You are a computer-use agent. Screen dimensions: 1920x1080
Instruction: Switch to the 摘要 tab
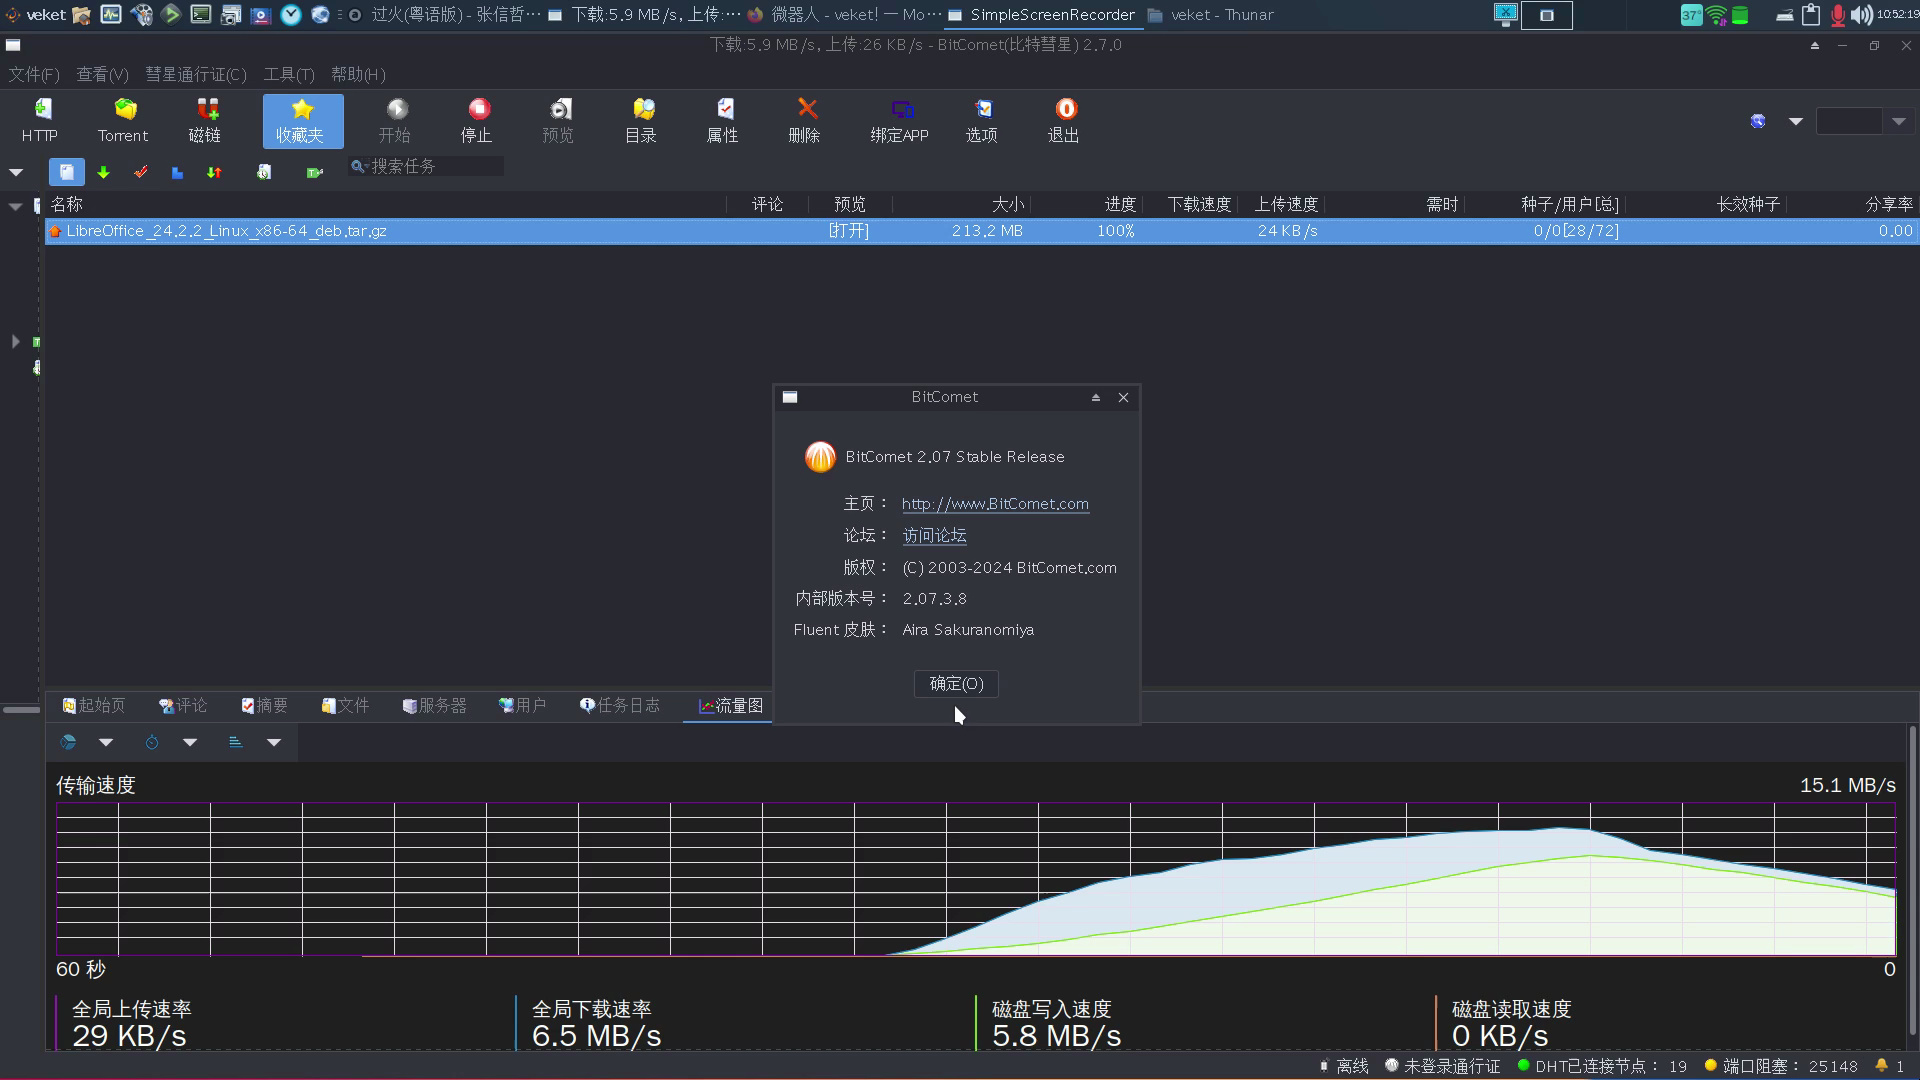click(x=265, y=706)
